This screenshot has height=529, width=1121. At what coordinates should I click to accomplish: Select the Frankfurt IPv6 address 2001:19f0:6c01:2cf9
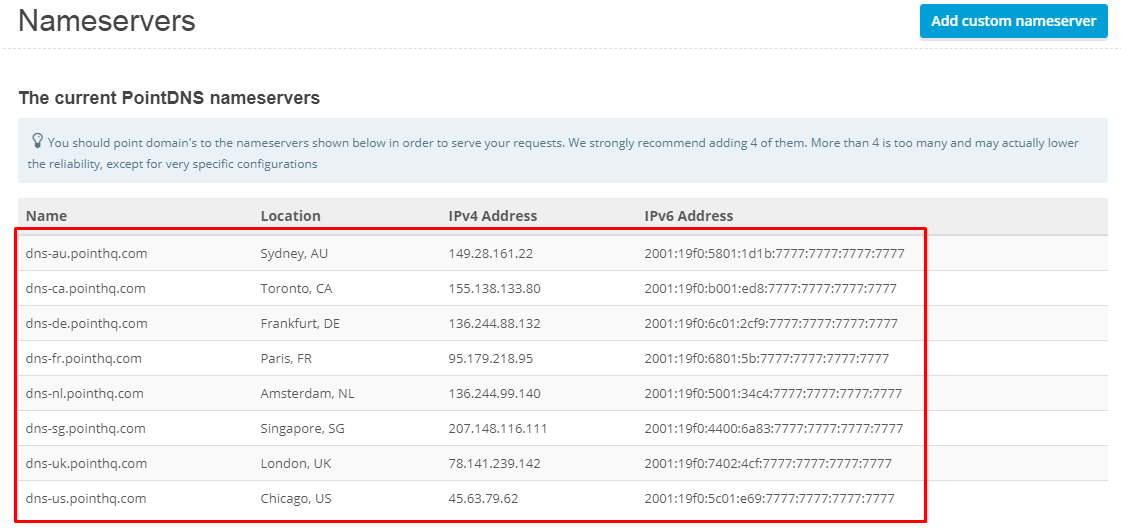click(771, 323)
